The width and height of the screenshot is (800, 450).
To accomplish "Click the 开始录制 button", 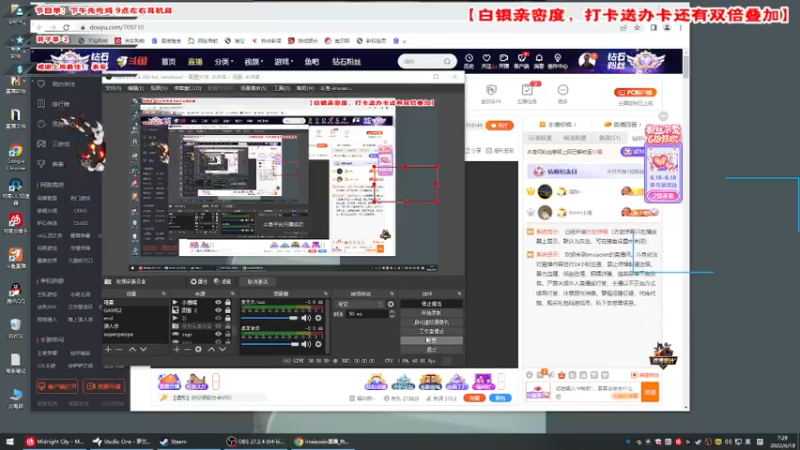I will click(x=431, y=313).
